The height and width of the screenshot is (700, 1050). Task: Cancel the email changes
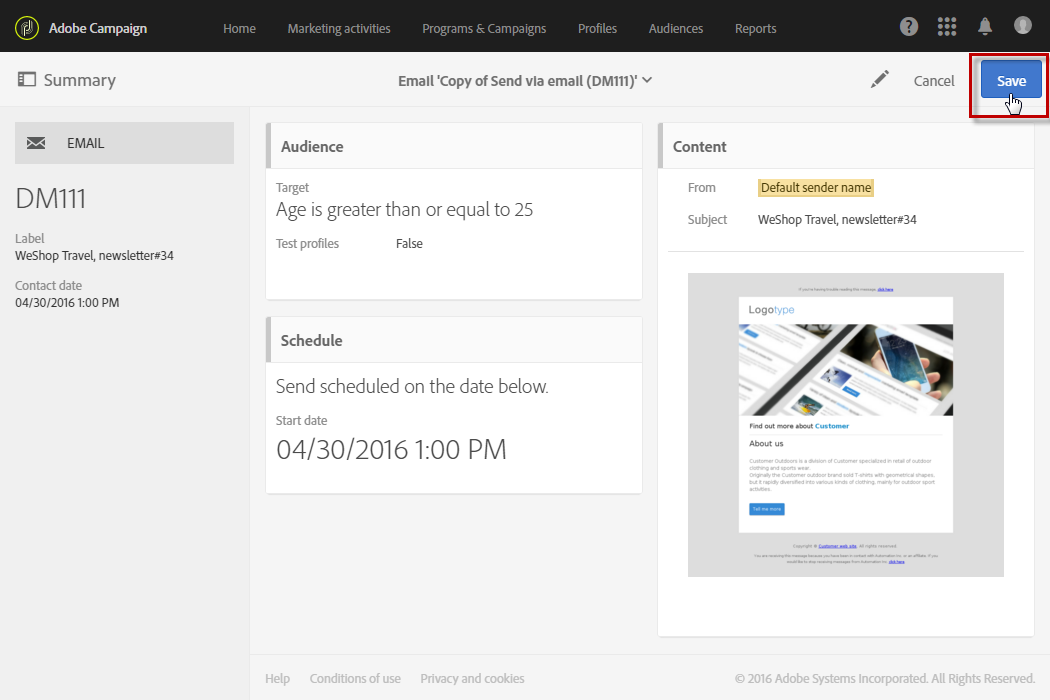933,81
